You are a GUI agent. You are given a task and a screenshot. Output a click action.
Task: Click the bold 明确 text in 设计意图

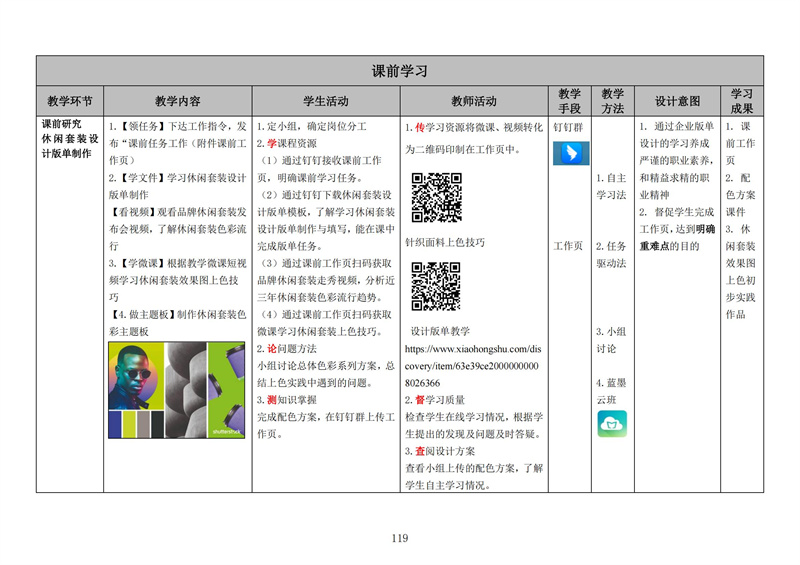coord(705,229)
